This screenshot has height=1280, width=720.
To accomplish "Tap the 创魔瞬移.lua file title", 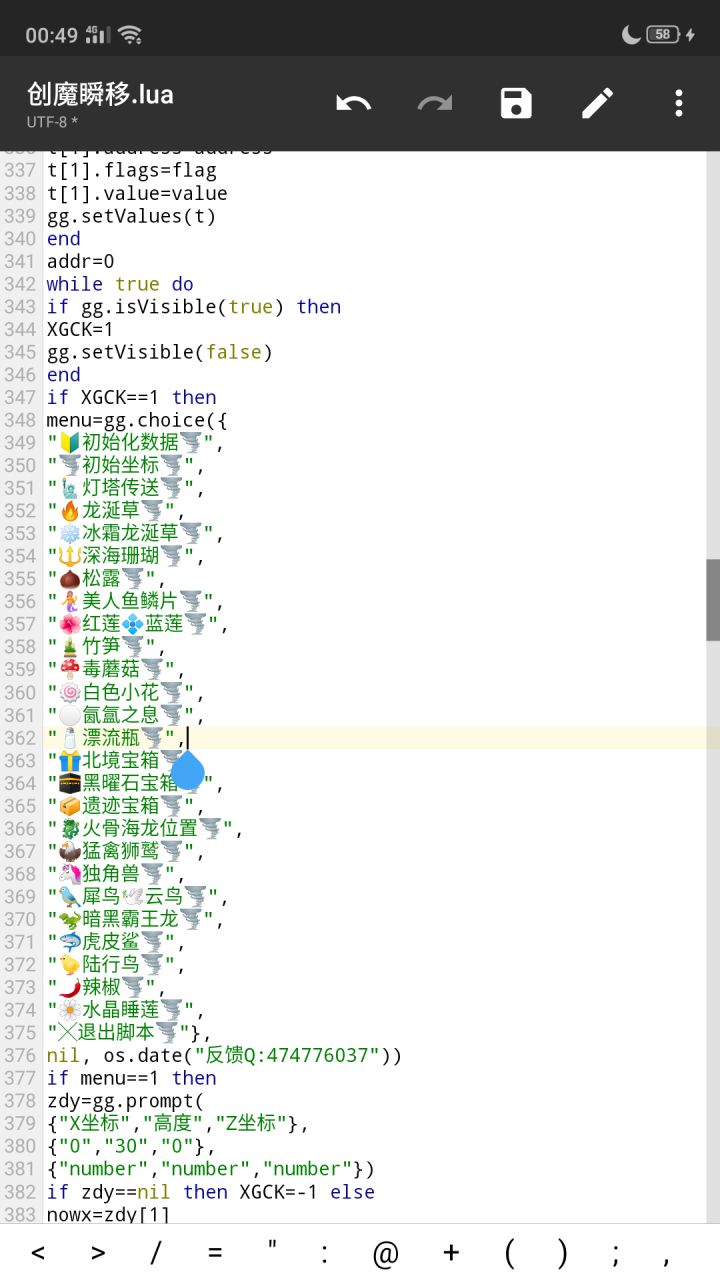I will point(100,95).
